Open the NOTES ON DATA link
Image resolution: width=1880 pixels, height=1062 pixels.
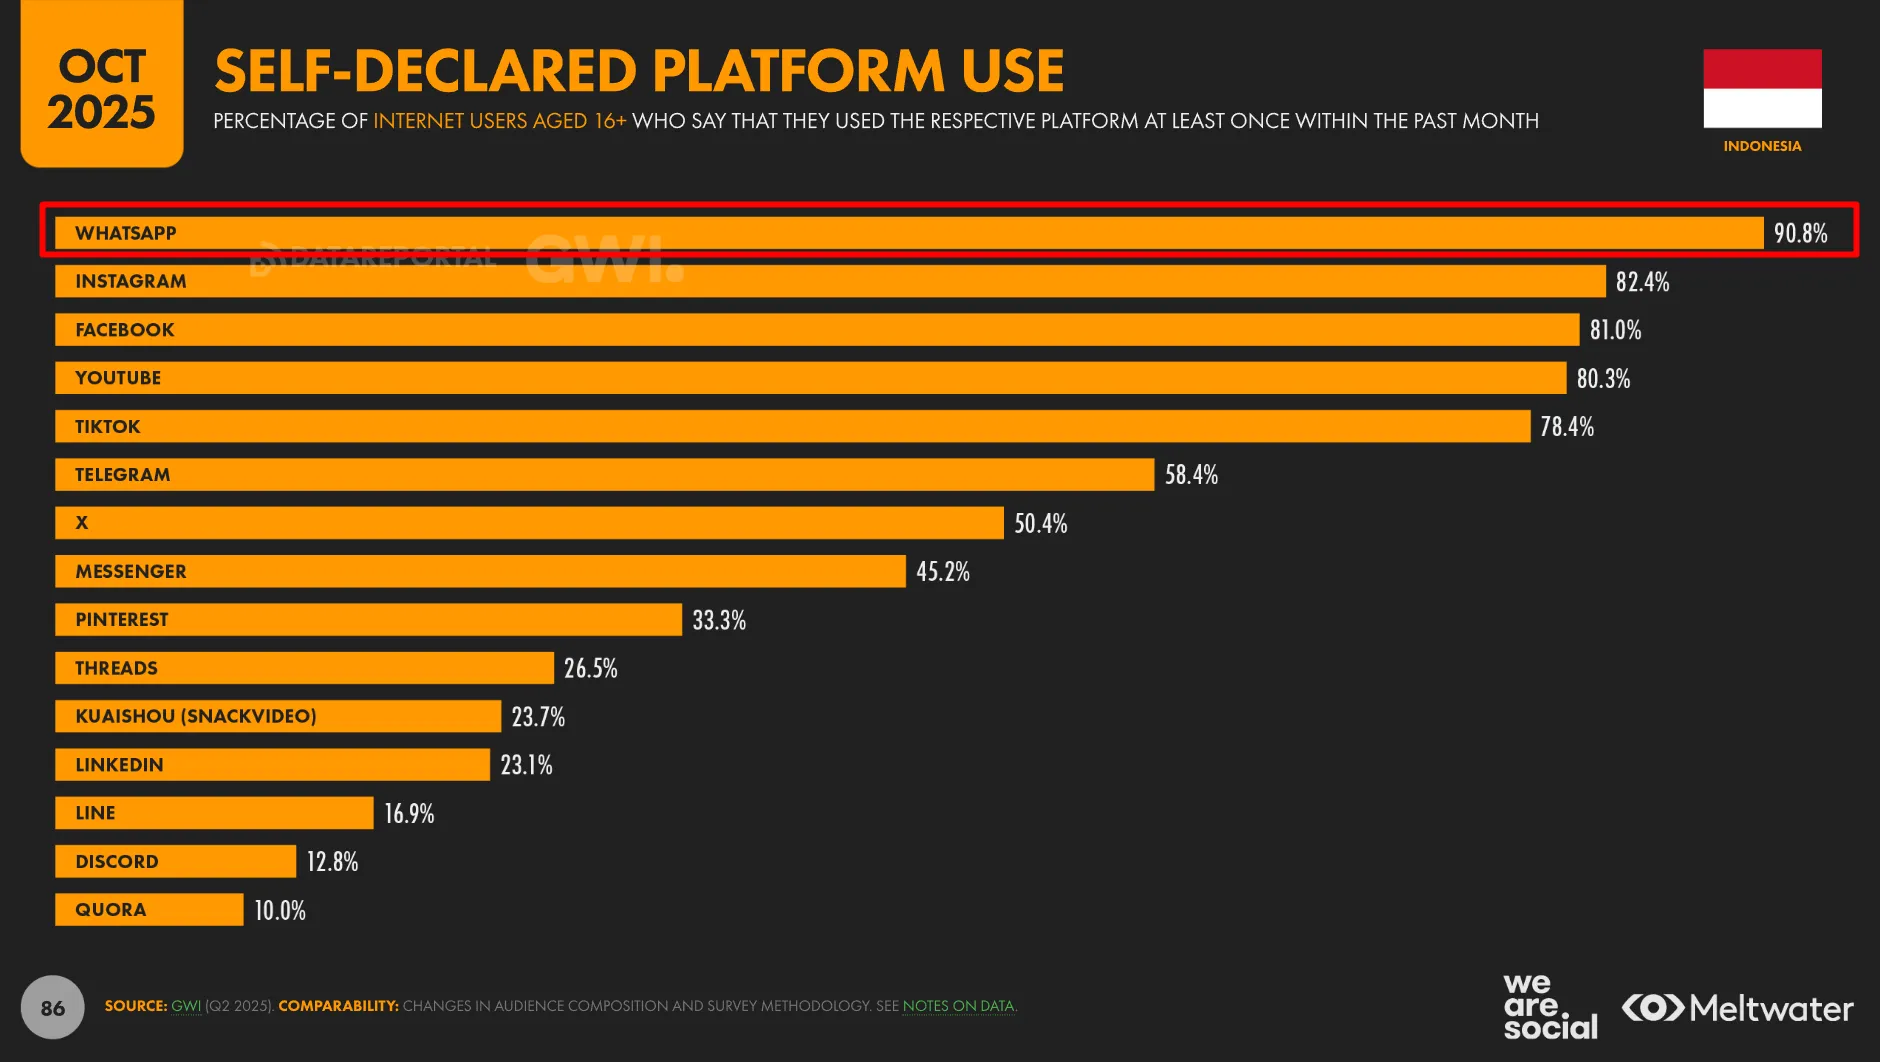958,1006
